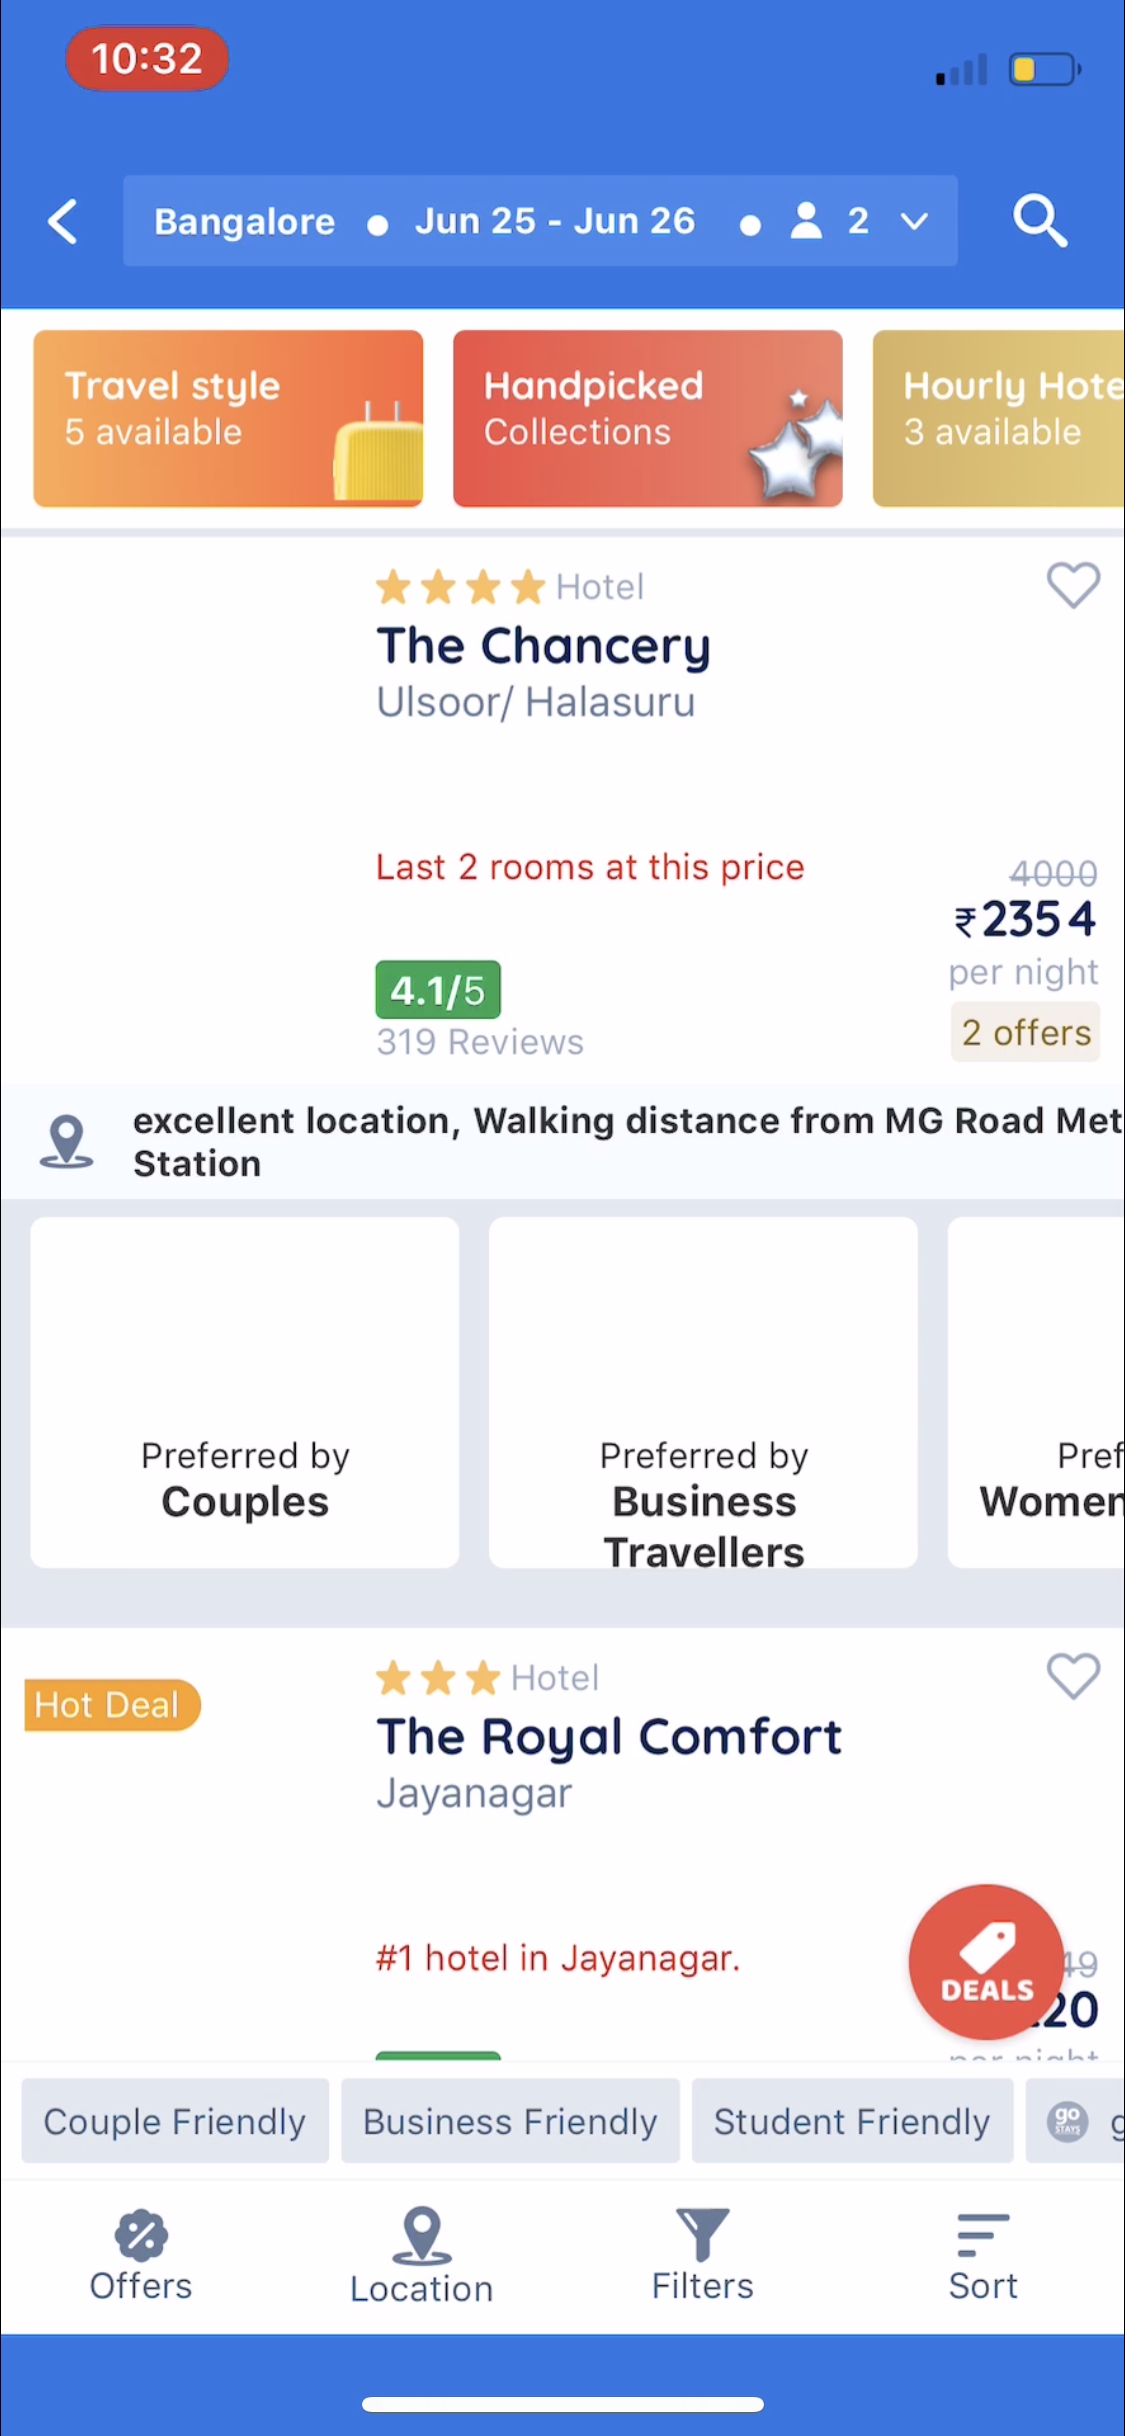Tap the back arrow icon

coord(63,221)
